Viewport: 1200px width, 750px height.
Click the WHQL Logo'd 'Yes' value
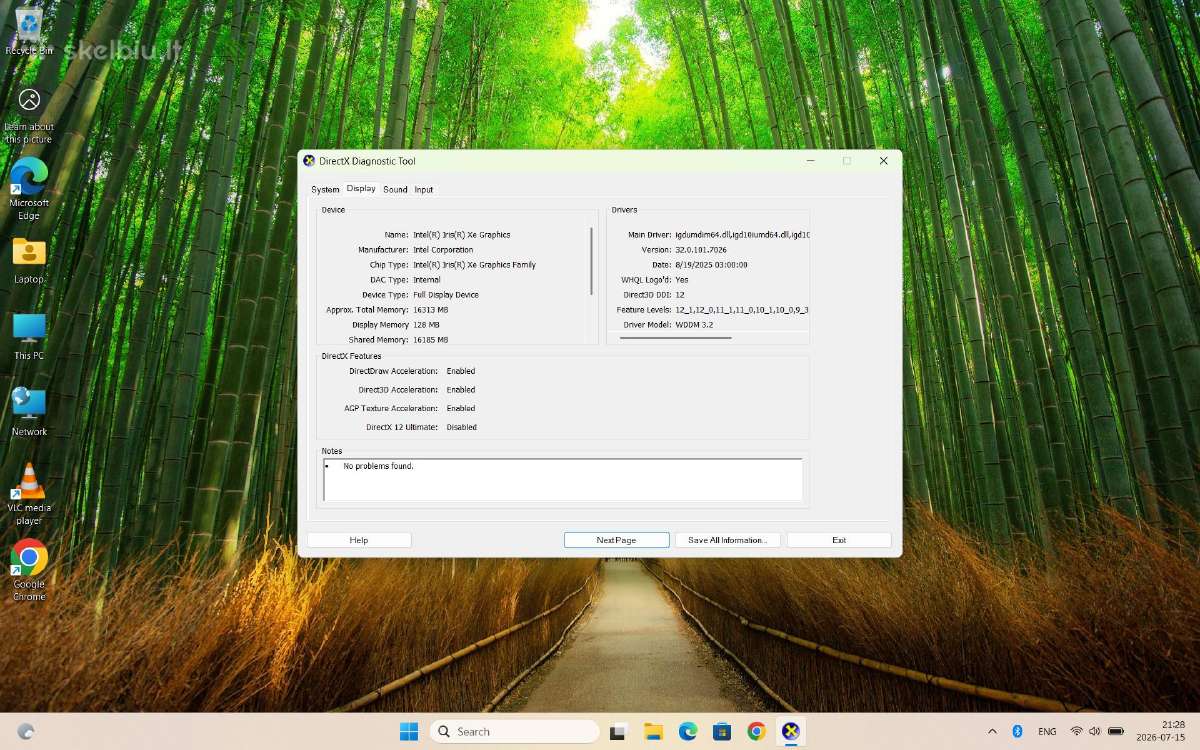[682, 280]
